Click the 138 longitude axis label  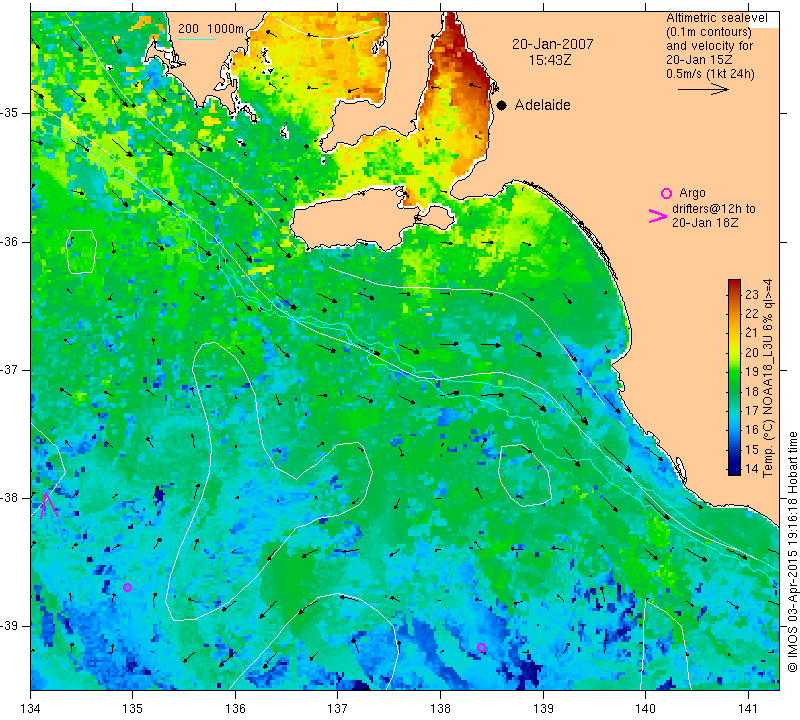point(440,709)
